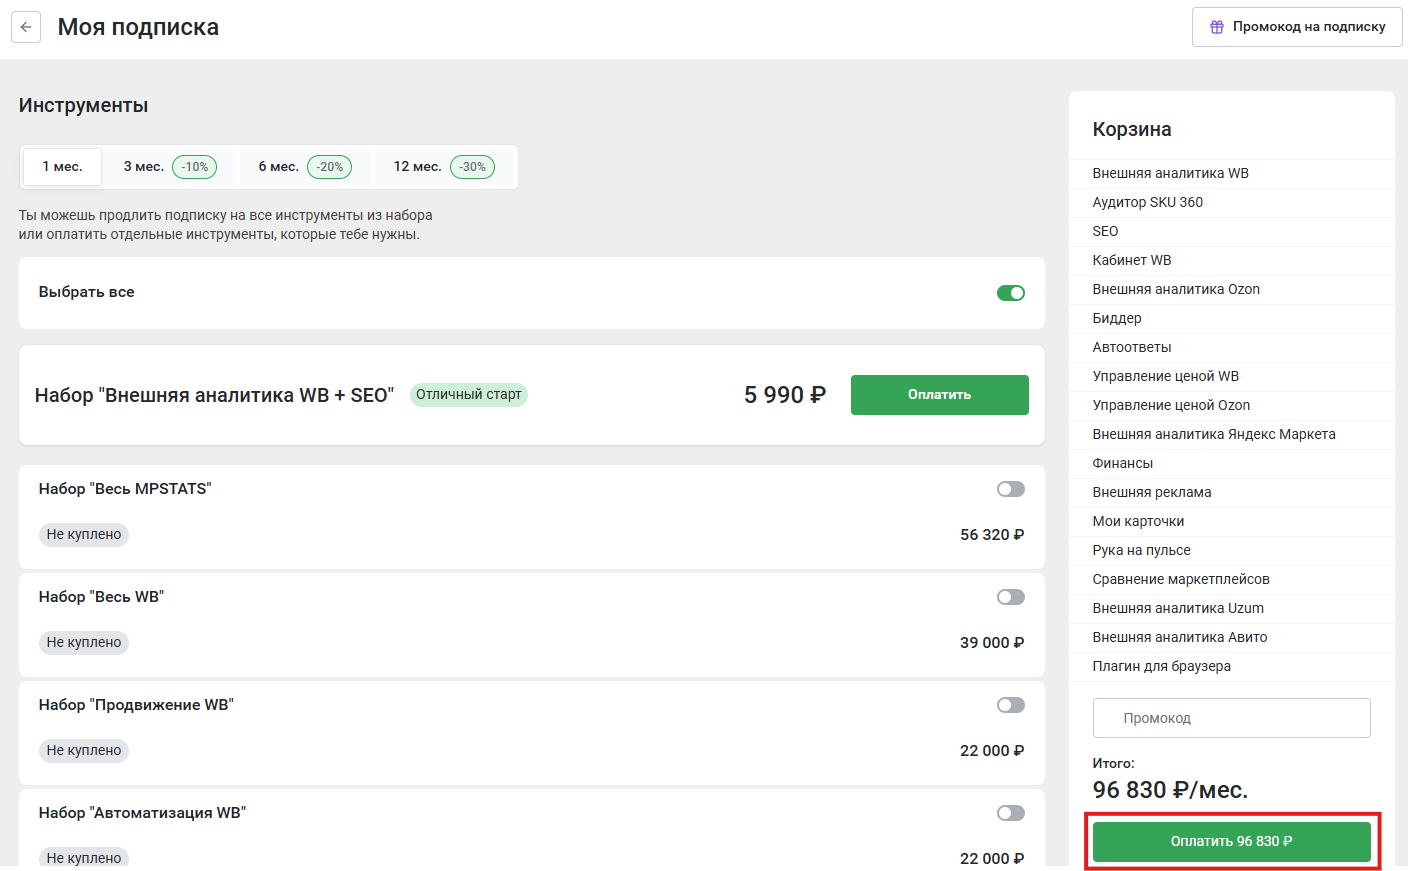Screen dimensions: 1408x871
Task: Click the 56 320 ₽ price
Action: point(992,535)
